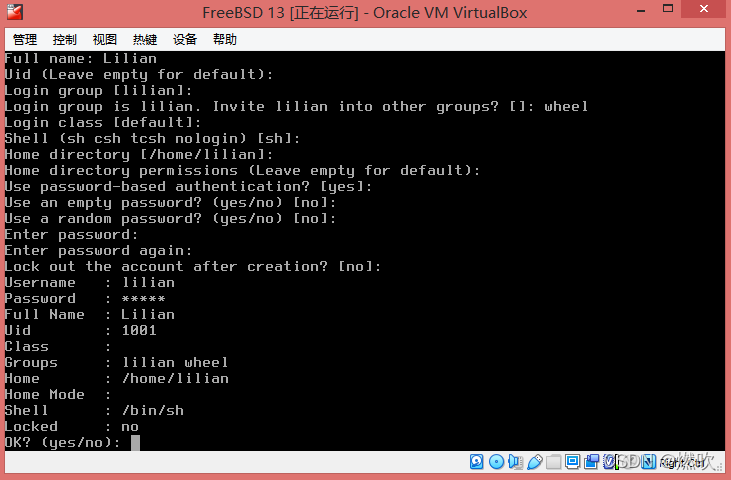Click the video recording status icon
The image size is (731, 480).
point(591,461)
